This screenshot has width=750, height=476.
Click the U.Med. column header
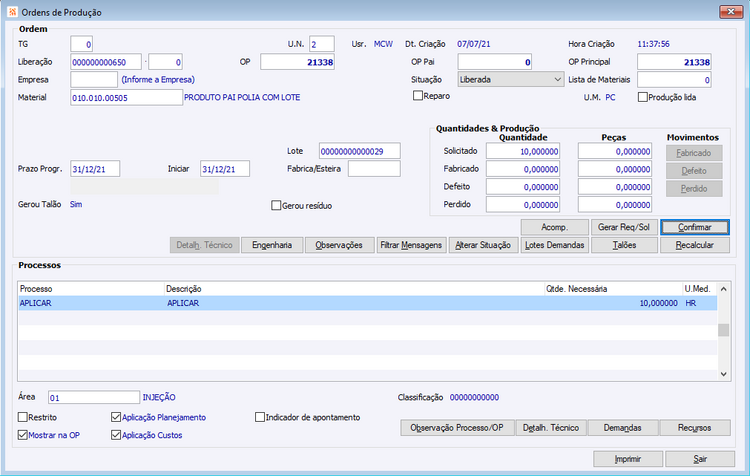699,289
